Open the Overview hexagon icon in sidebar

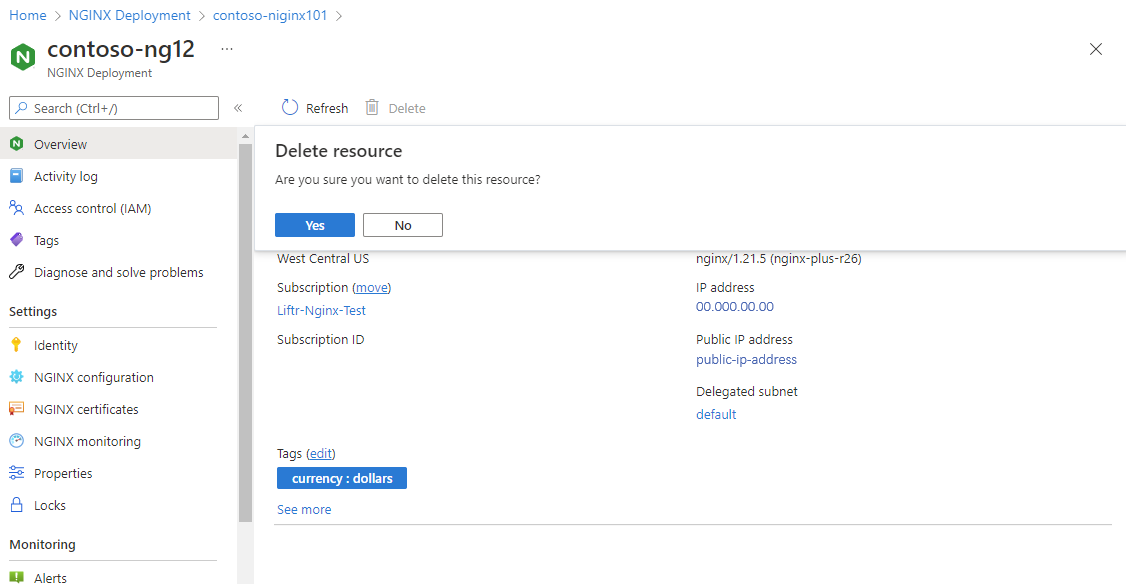[x=17, y=144]
